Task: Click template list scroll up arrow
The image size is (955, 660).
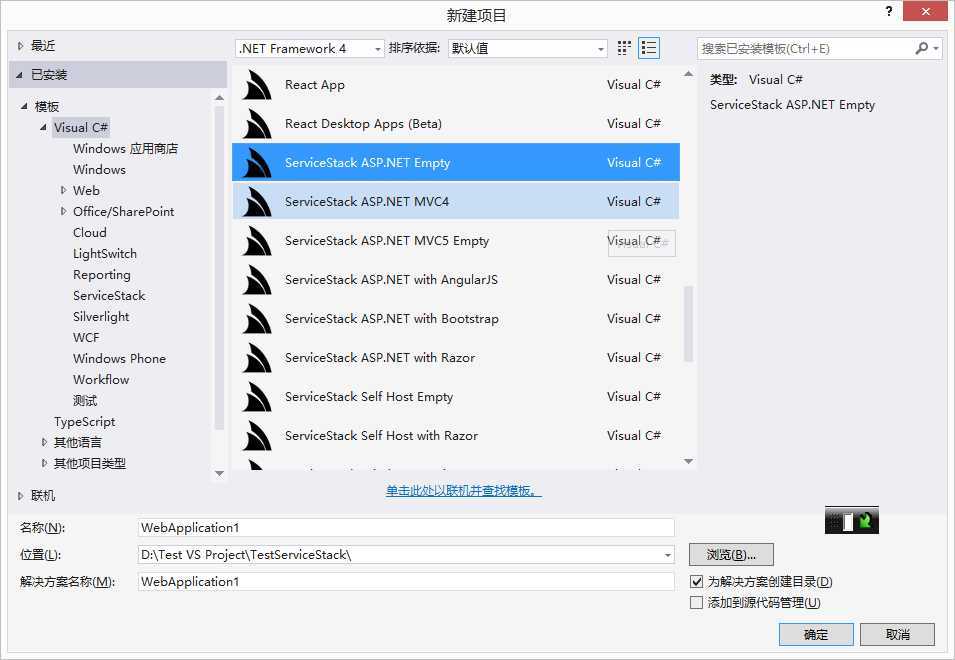Action: pos(689,74)
